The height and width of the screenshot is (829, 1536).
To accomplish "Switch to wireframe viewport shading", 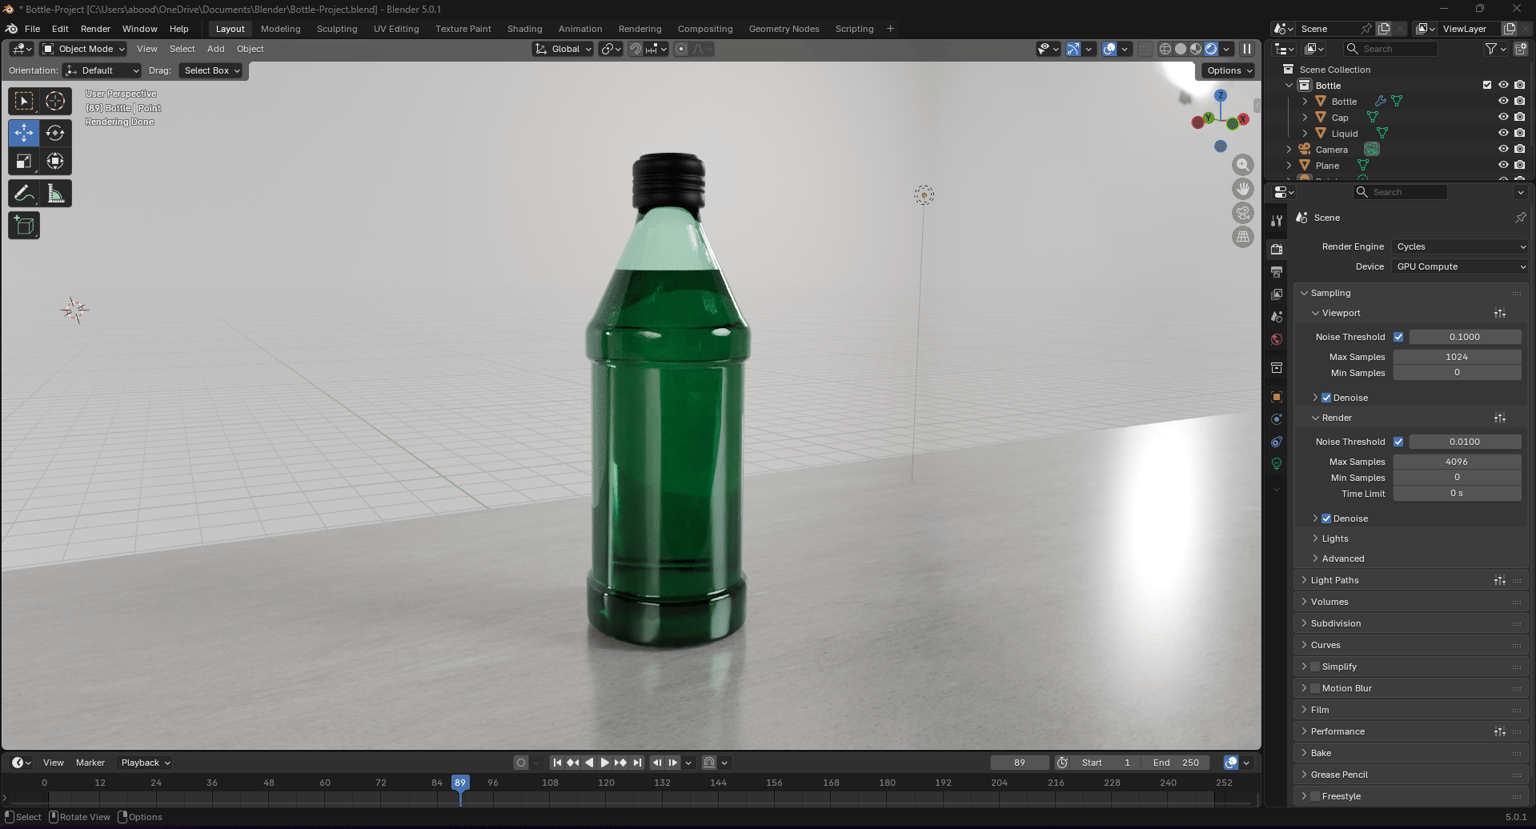I will (1165, 49).
